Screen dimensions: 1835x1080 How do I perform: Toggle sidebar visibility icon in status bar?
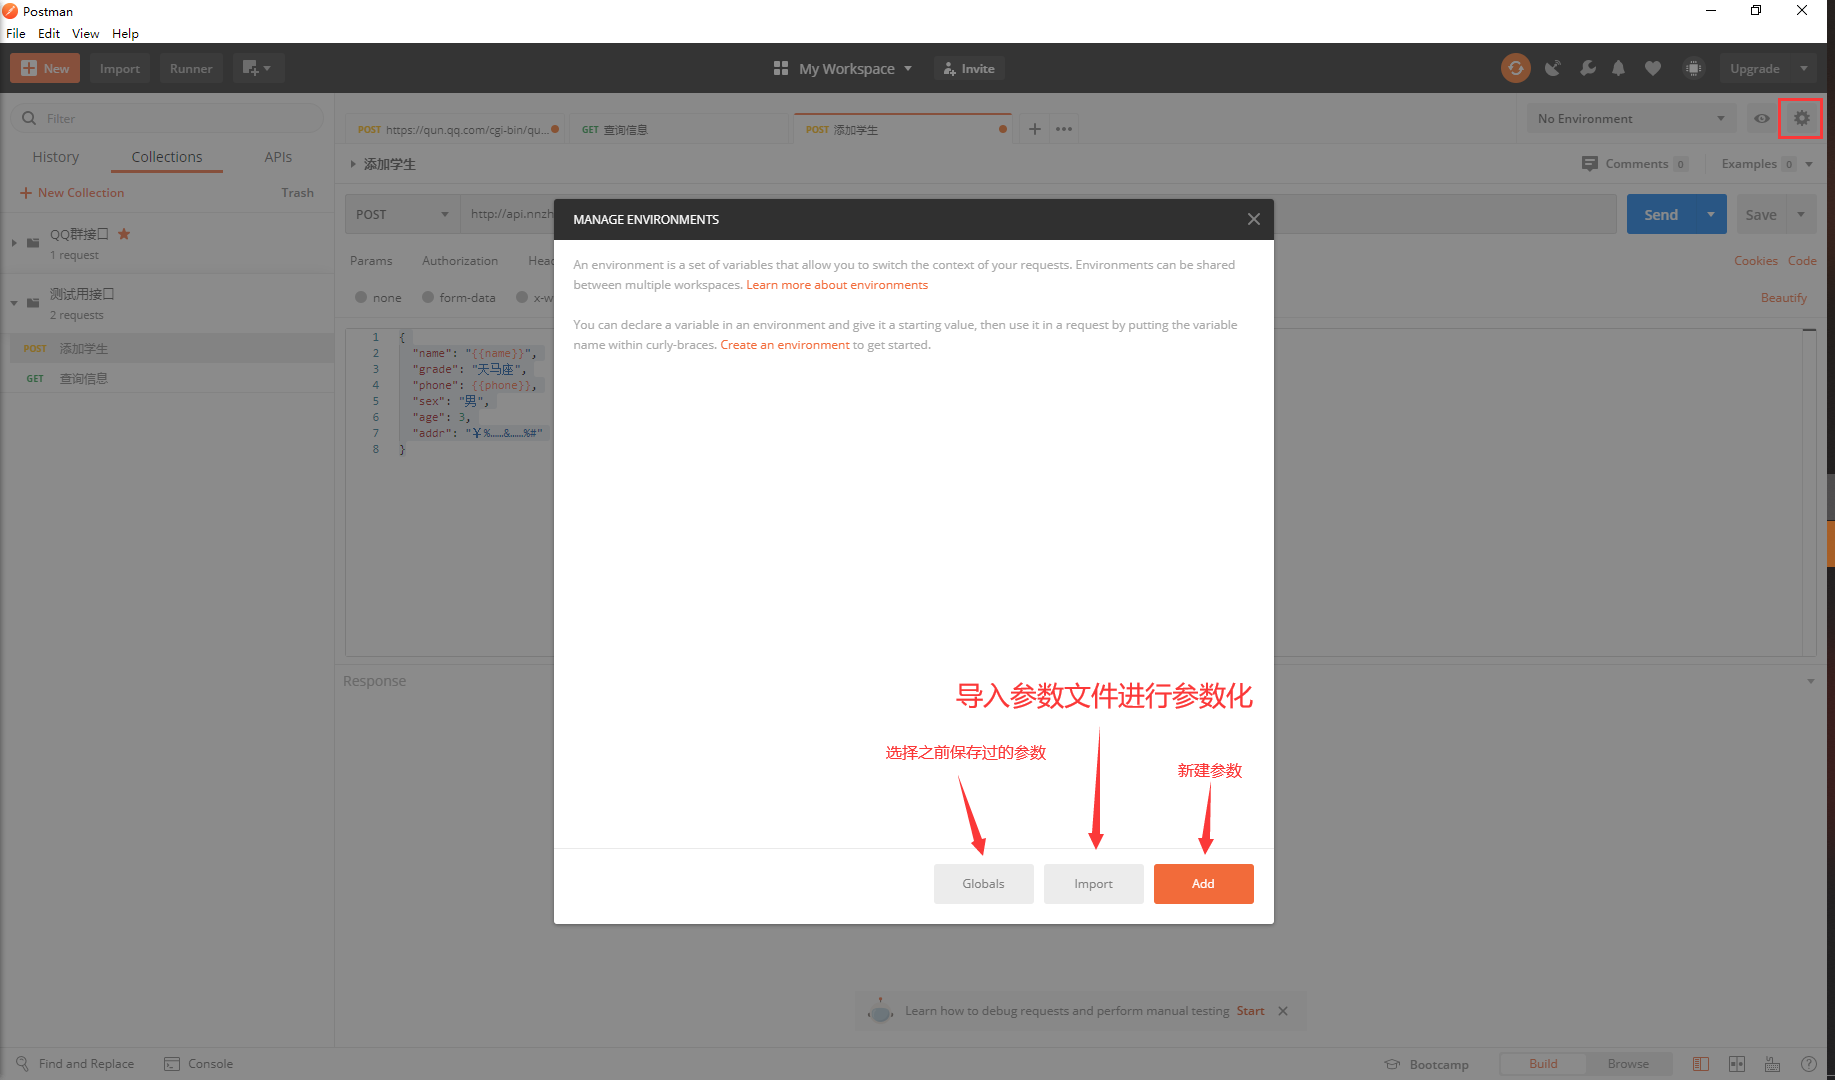(1701, 1064)
